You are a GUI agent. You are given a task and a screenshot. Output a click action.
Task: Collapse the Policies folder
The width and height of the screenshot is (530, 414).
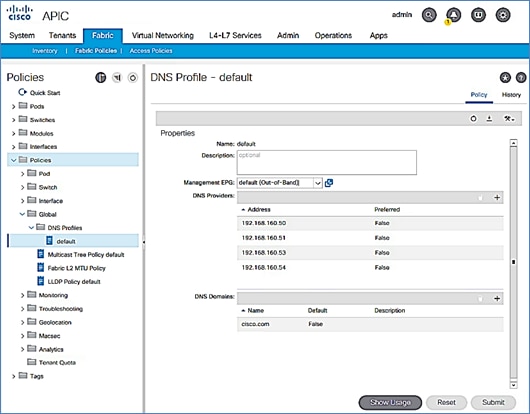pyautogui.click(x=14, y=160)
